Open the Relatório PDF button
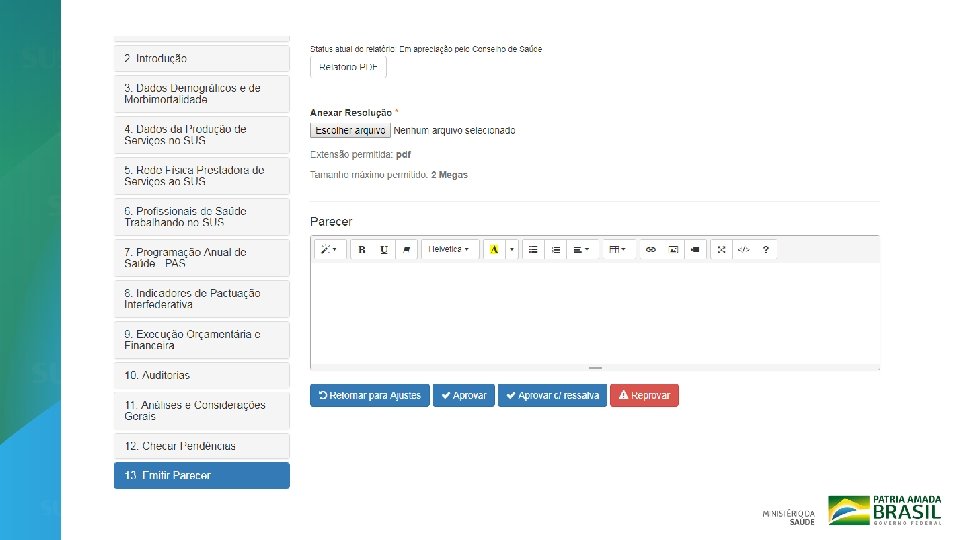This screenshot has width=960, height=540. coord(348,67)
